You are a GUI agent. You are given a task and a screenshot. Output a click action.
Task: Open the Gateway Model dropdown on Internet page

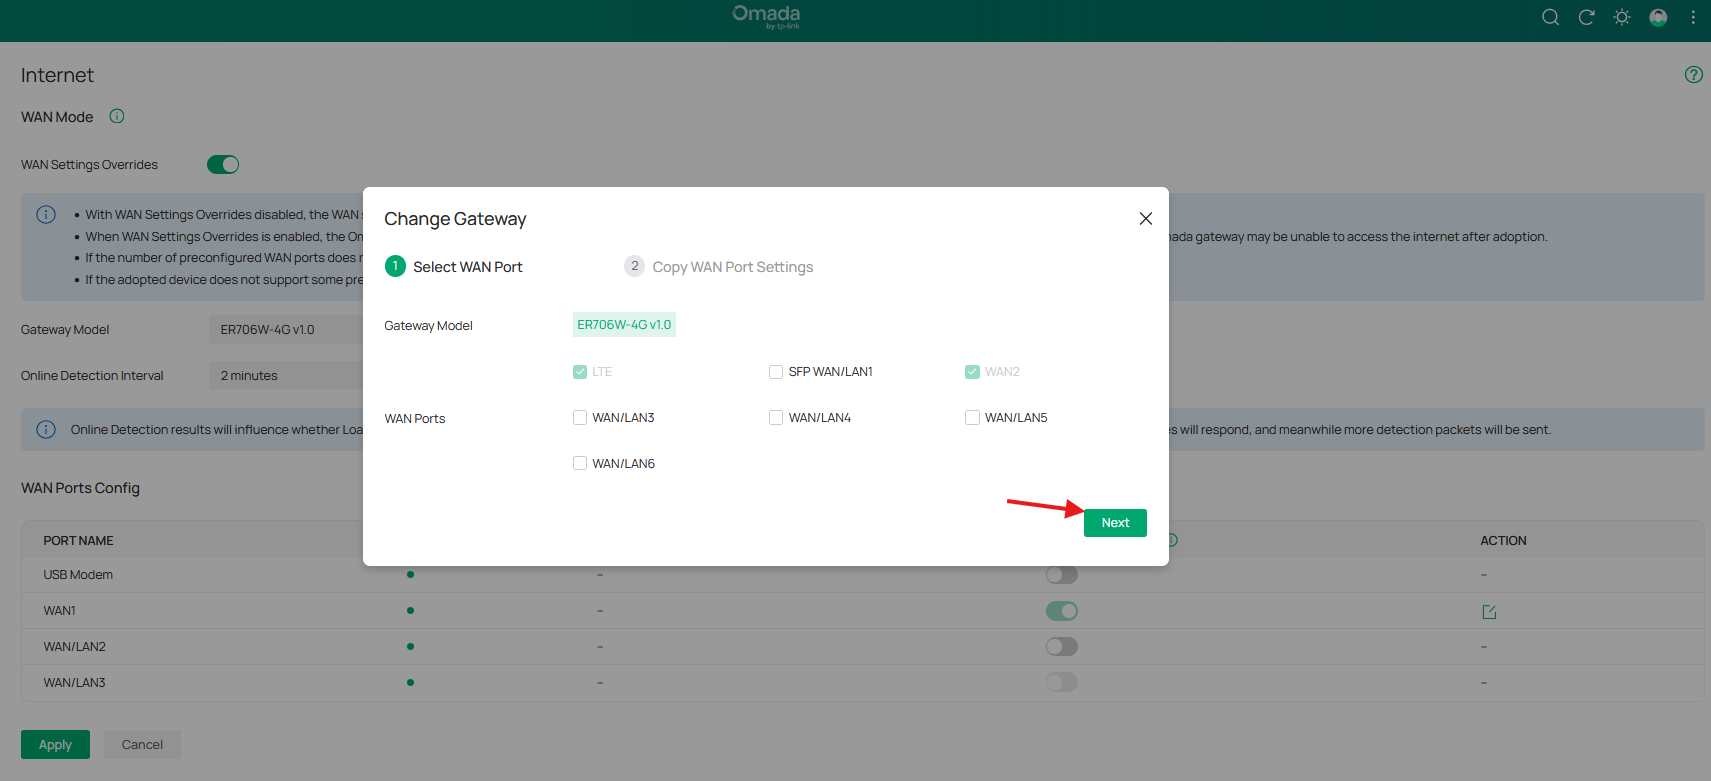pyautogui.click(x=286, y=330)
